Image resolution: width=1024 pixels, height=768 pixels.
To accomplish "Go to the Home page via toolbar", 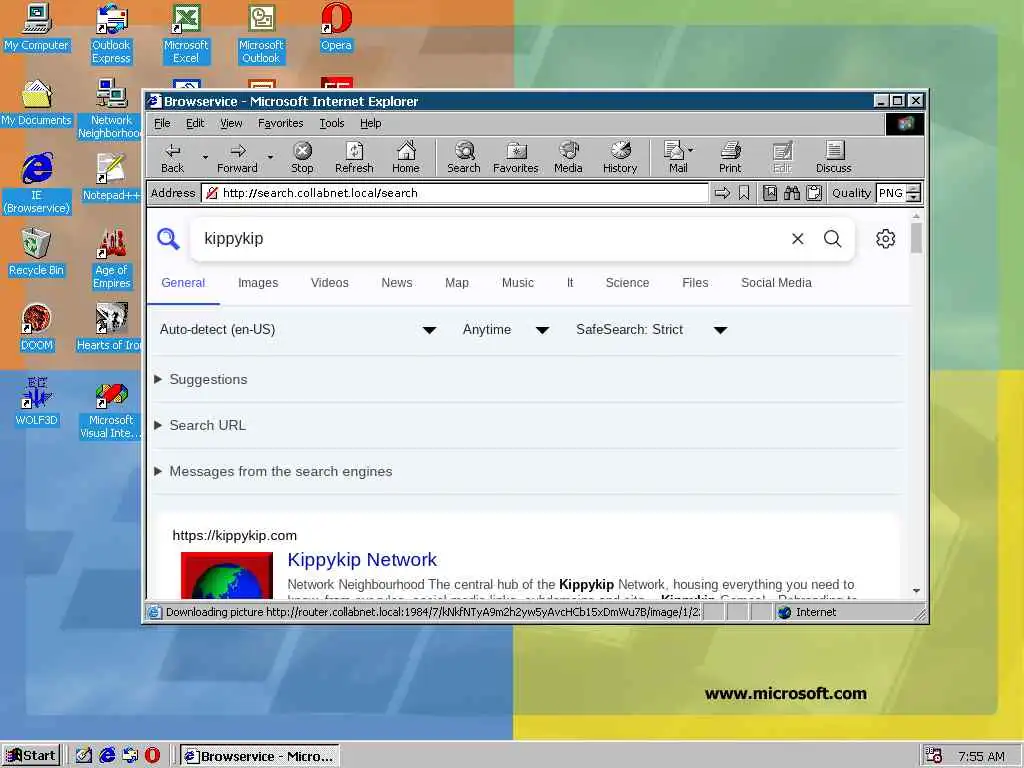I will click(406, 157).
